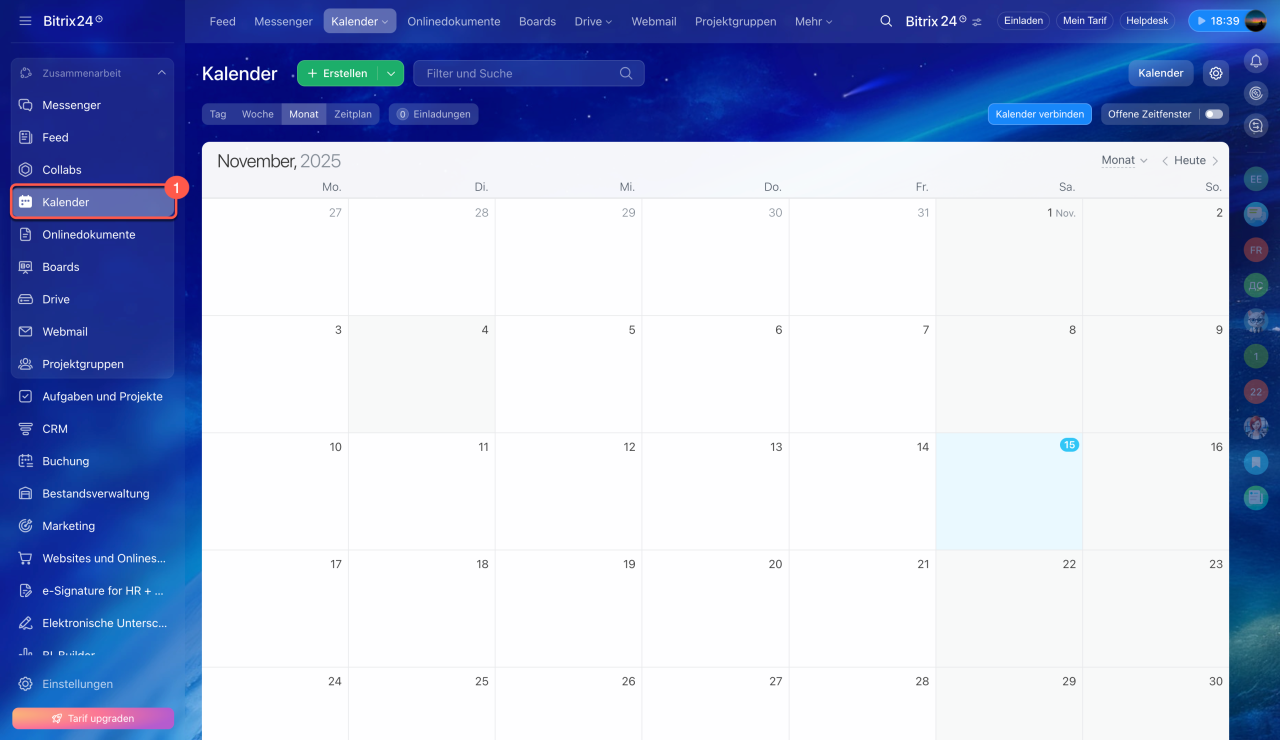1280x740 pixels.
Task: Open the bookmark icon in right panel
Action: coord(1256,462)
